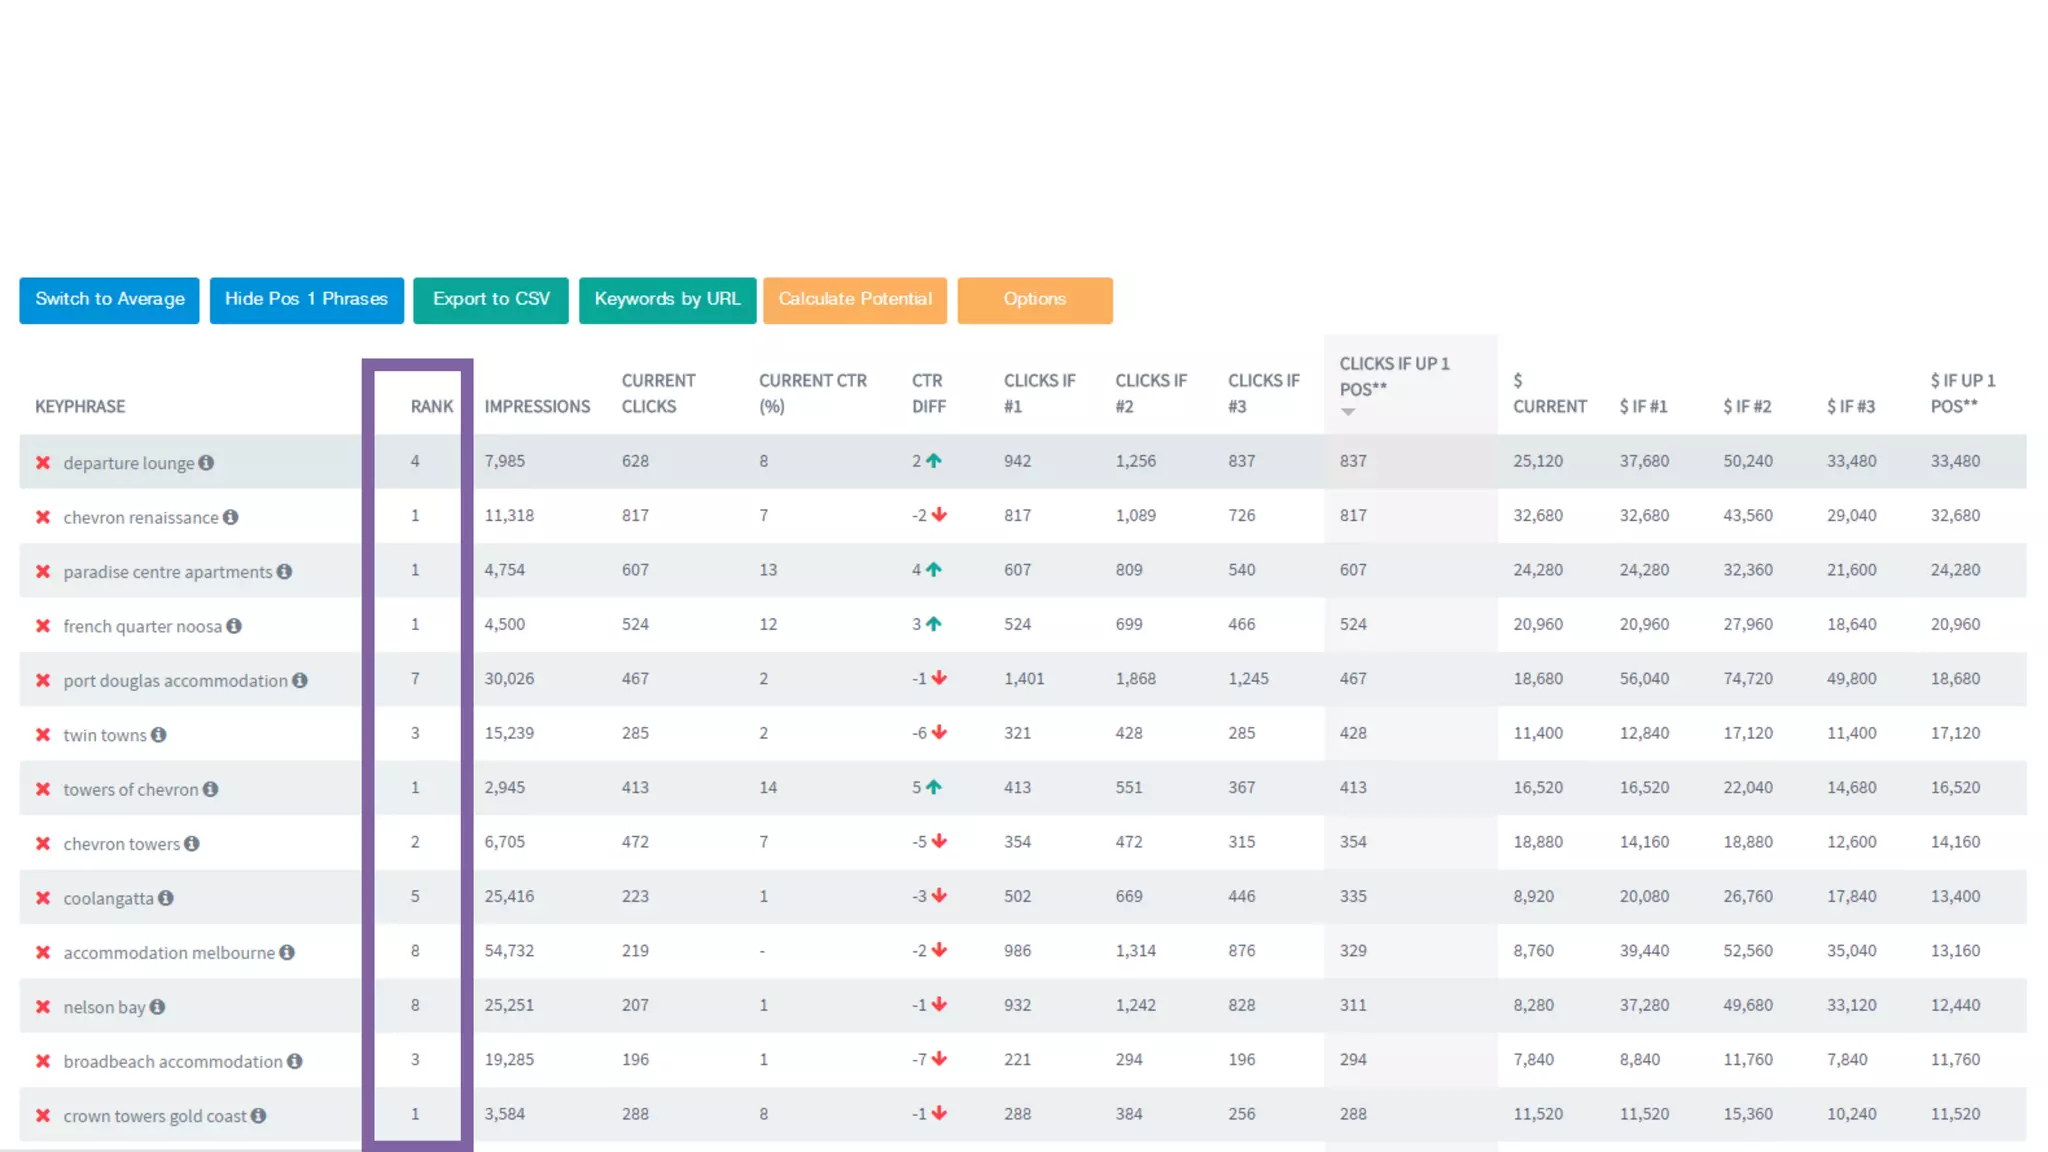The width and height of the screenshot is (2048, 1152).
Task: Toggle sort arrow under Clicks If Up 1 Pos
Action: click(1348, 412)
